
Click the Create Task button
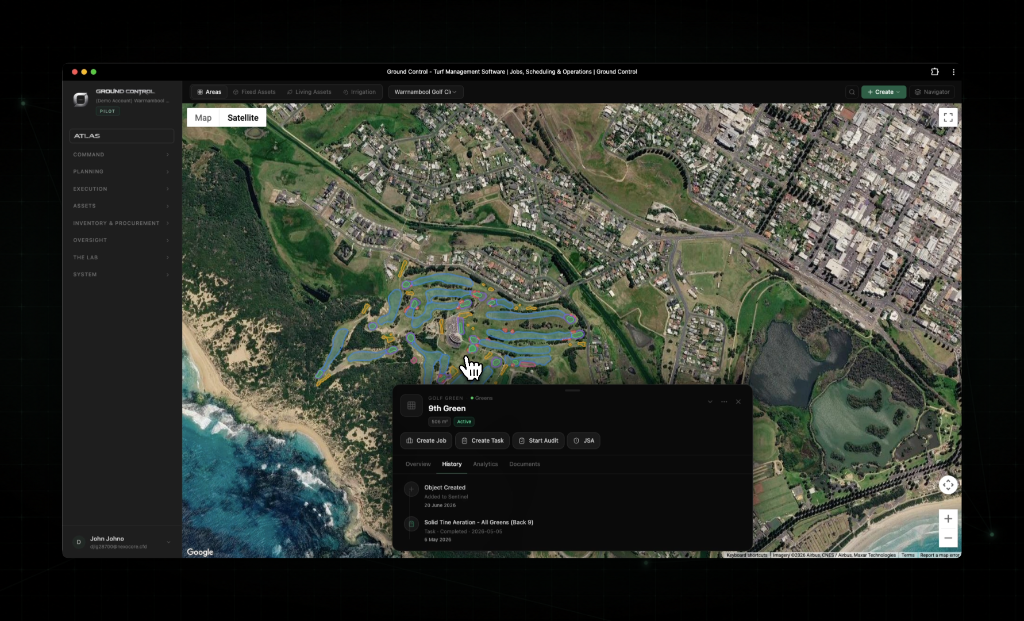(x=482, y=441)
